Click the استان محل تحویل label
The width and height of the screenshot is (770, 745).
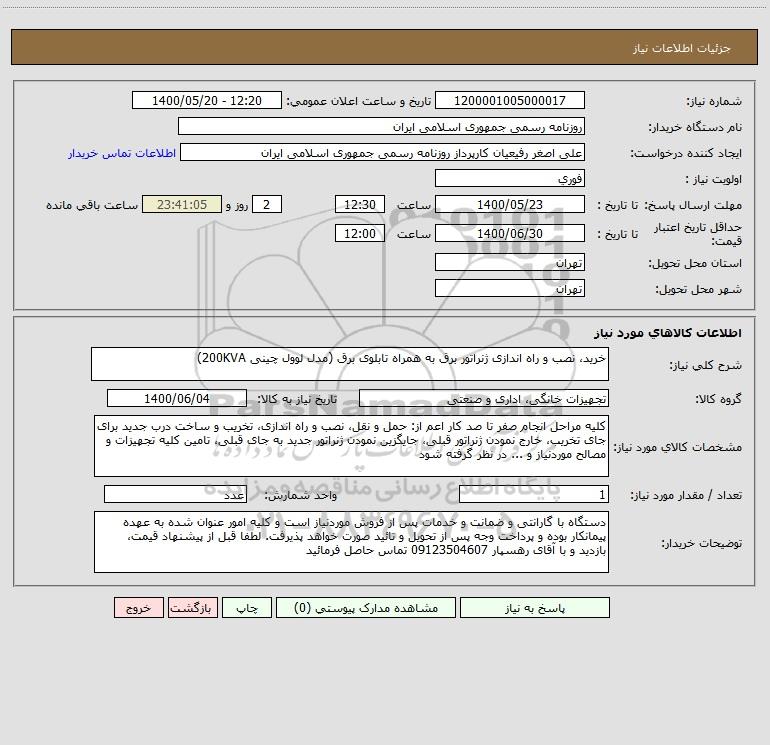pyautogui.click(x=695, y=264)
